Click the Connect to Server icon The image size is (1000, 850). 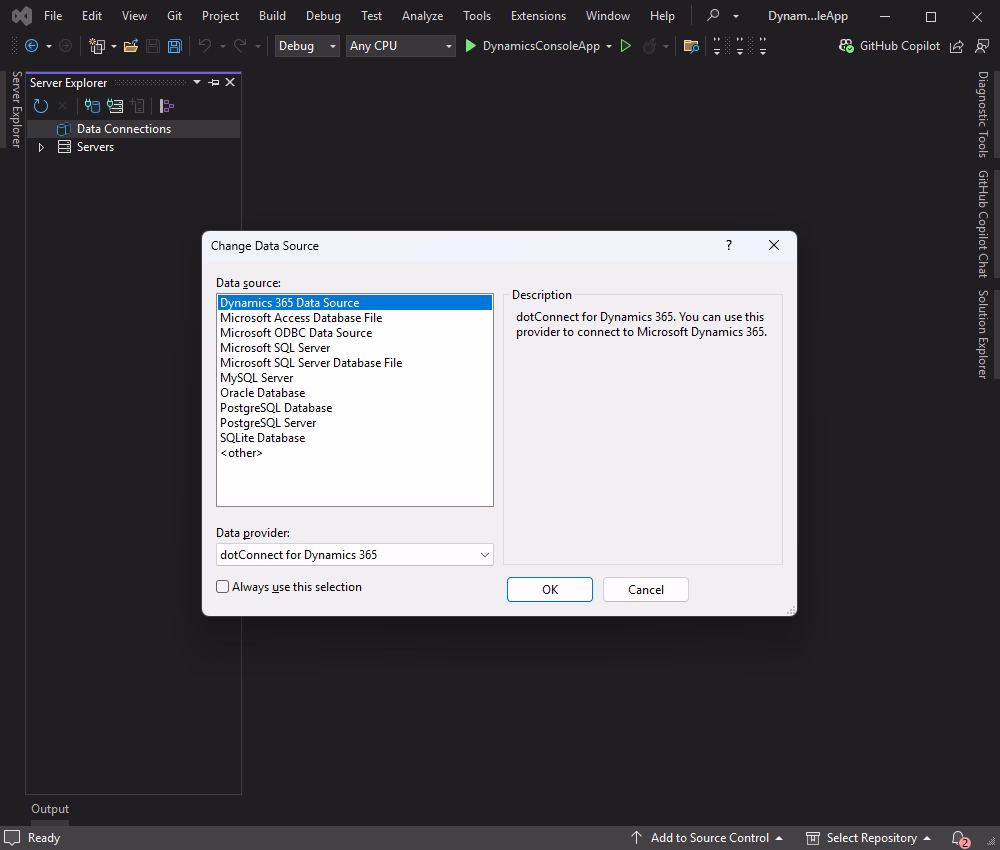click(x=115, y=106)
